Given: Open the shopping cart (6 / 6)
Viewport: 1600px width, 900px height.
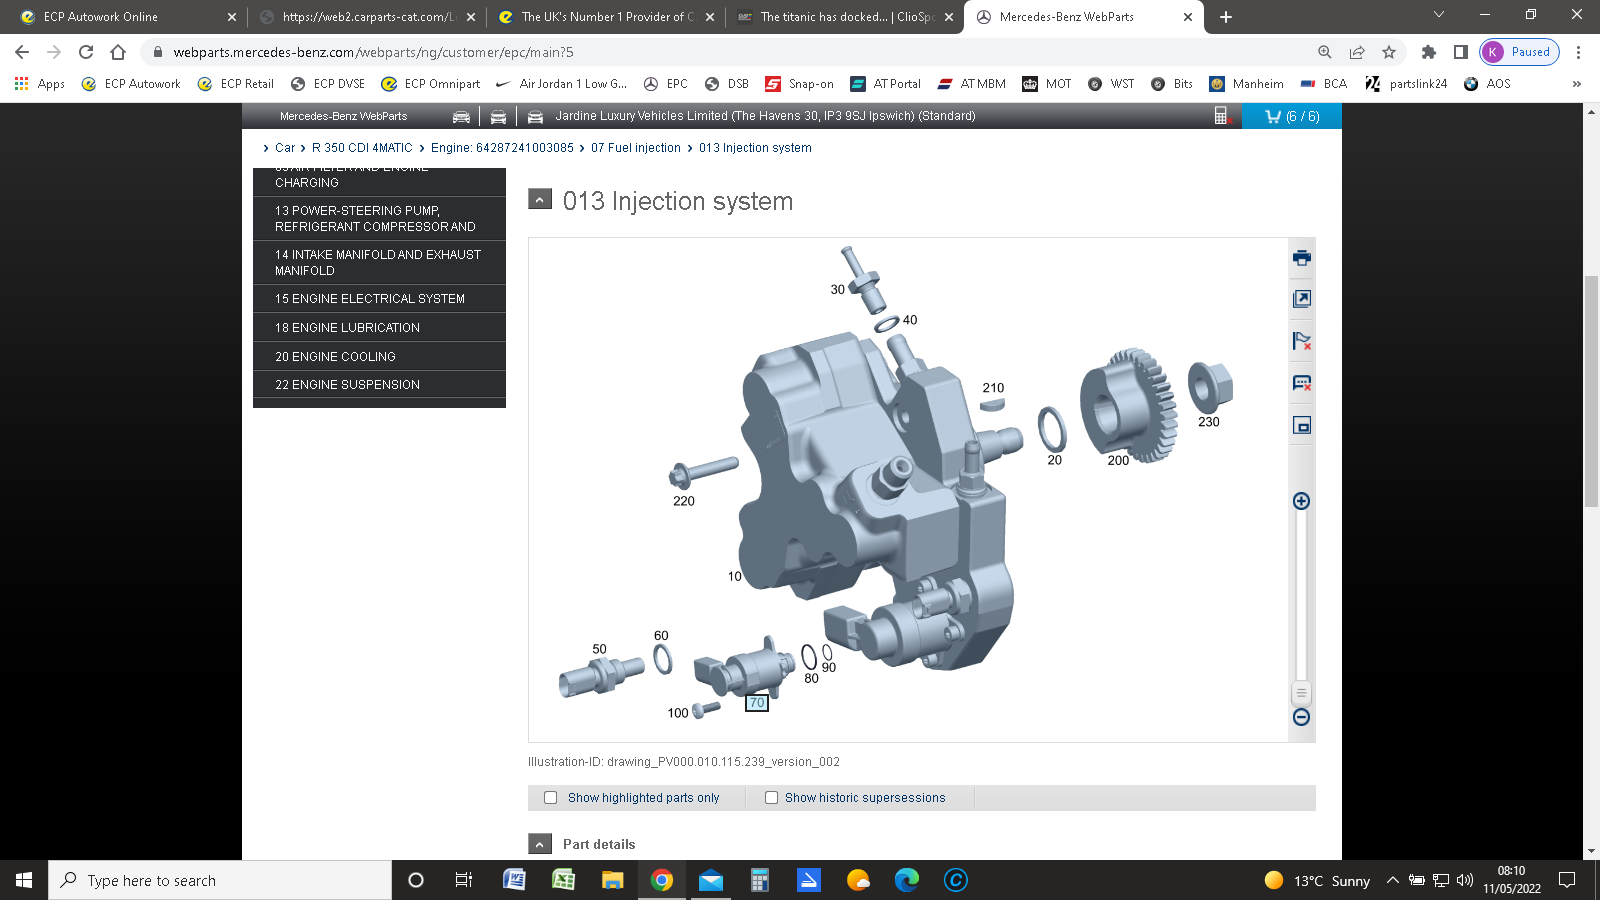Looking at the screenshot, I should 1292,117.
